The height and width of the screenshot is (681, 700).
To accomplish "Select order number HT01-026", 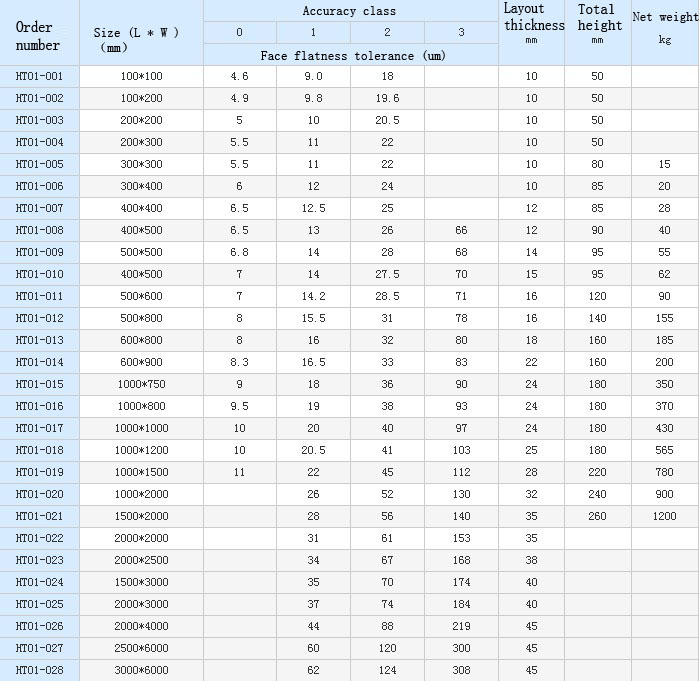I will click(39, 626).
